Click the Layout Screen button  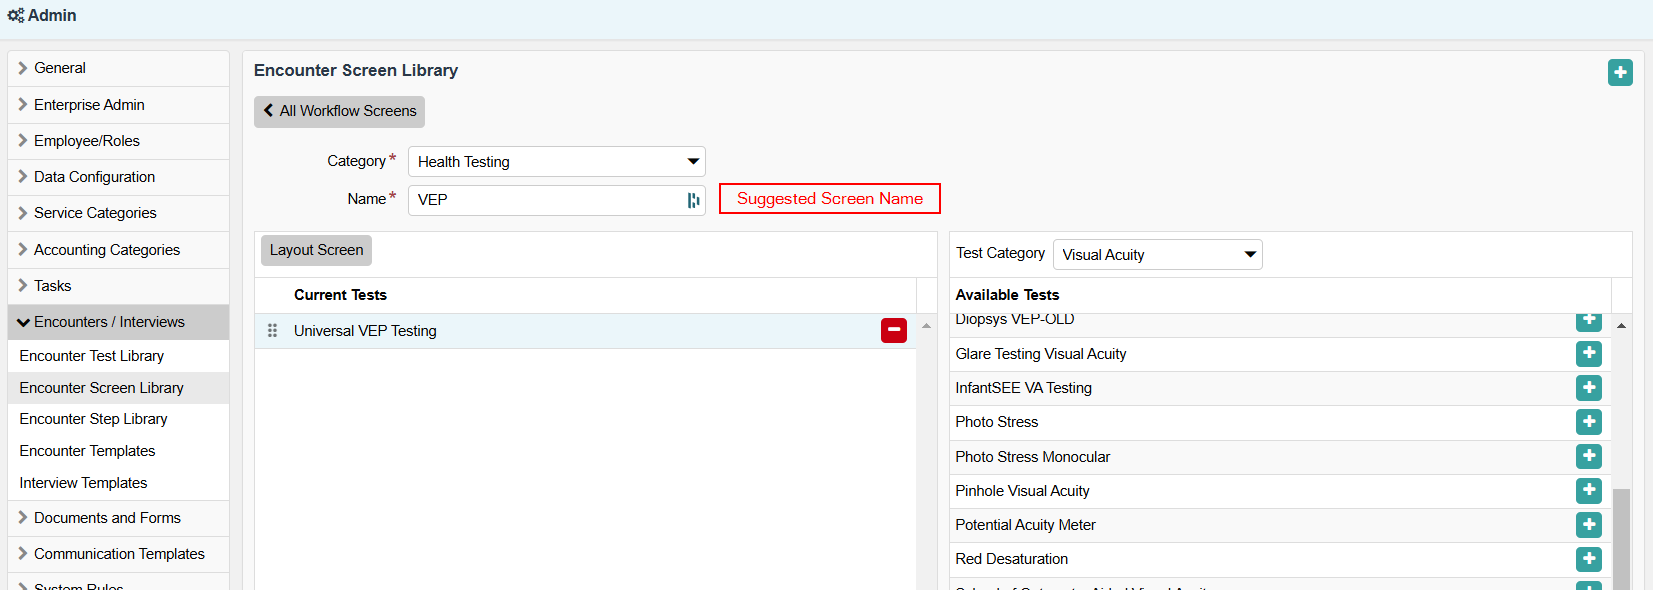pos(316,250)
